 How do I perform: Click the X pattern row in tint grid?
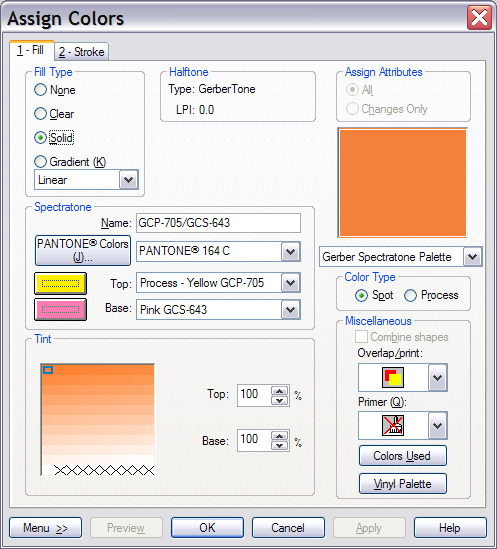point(104,470)
